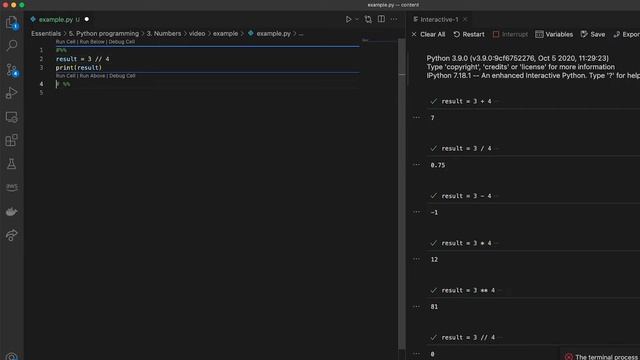The height and width of the screenshot is (360, 640).
Task: Open the Extensions view icon
Action: click(11, 140)
